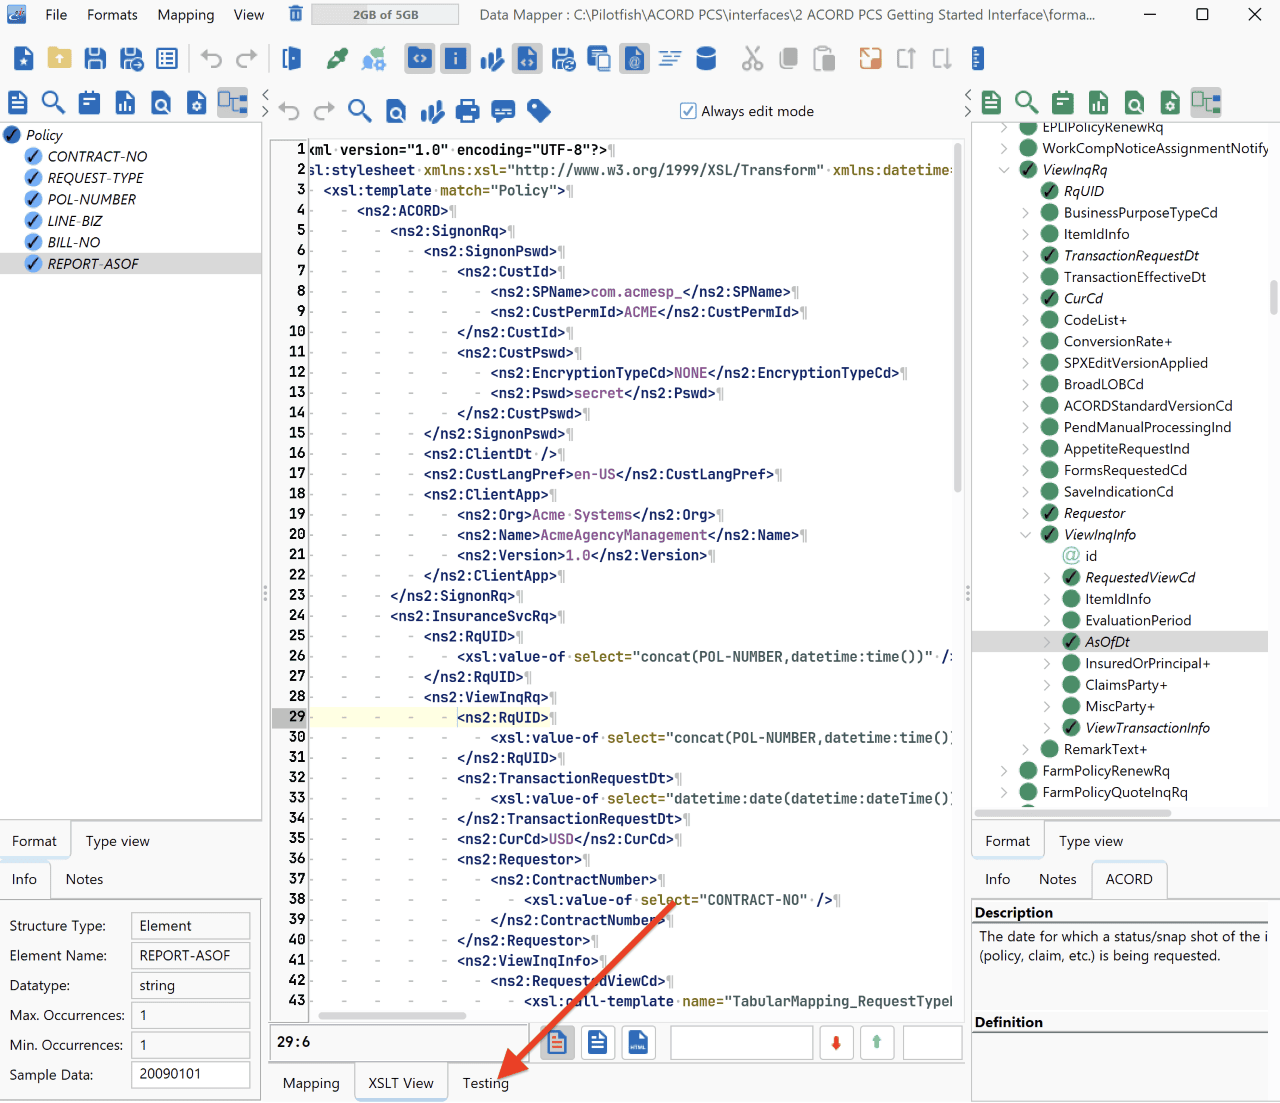Select the REPORT-ASOF field in left tree
The width and height of the screenshot is (1280, 1103).
(x=93, y=264)
